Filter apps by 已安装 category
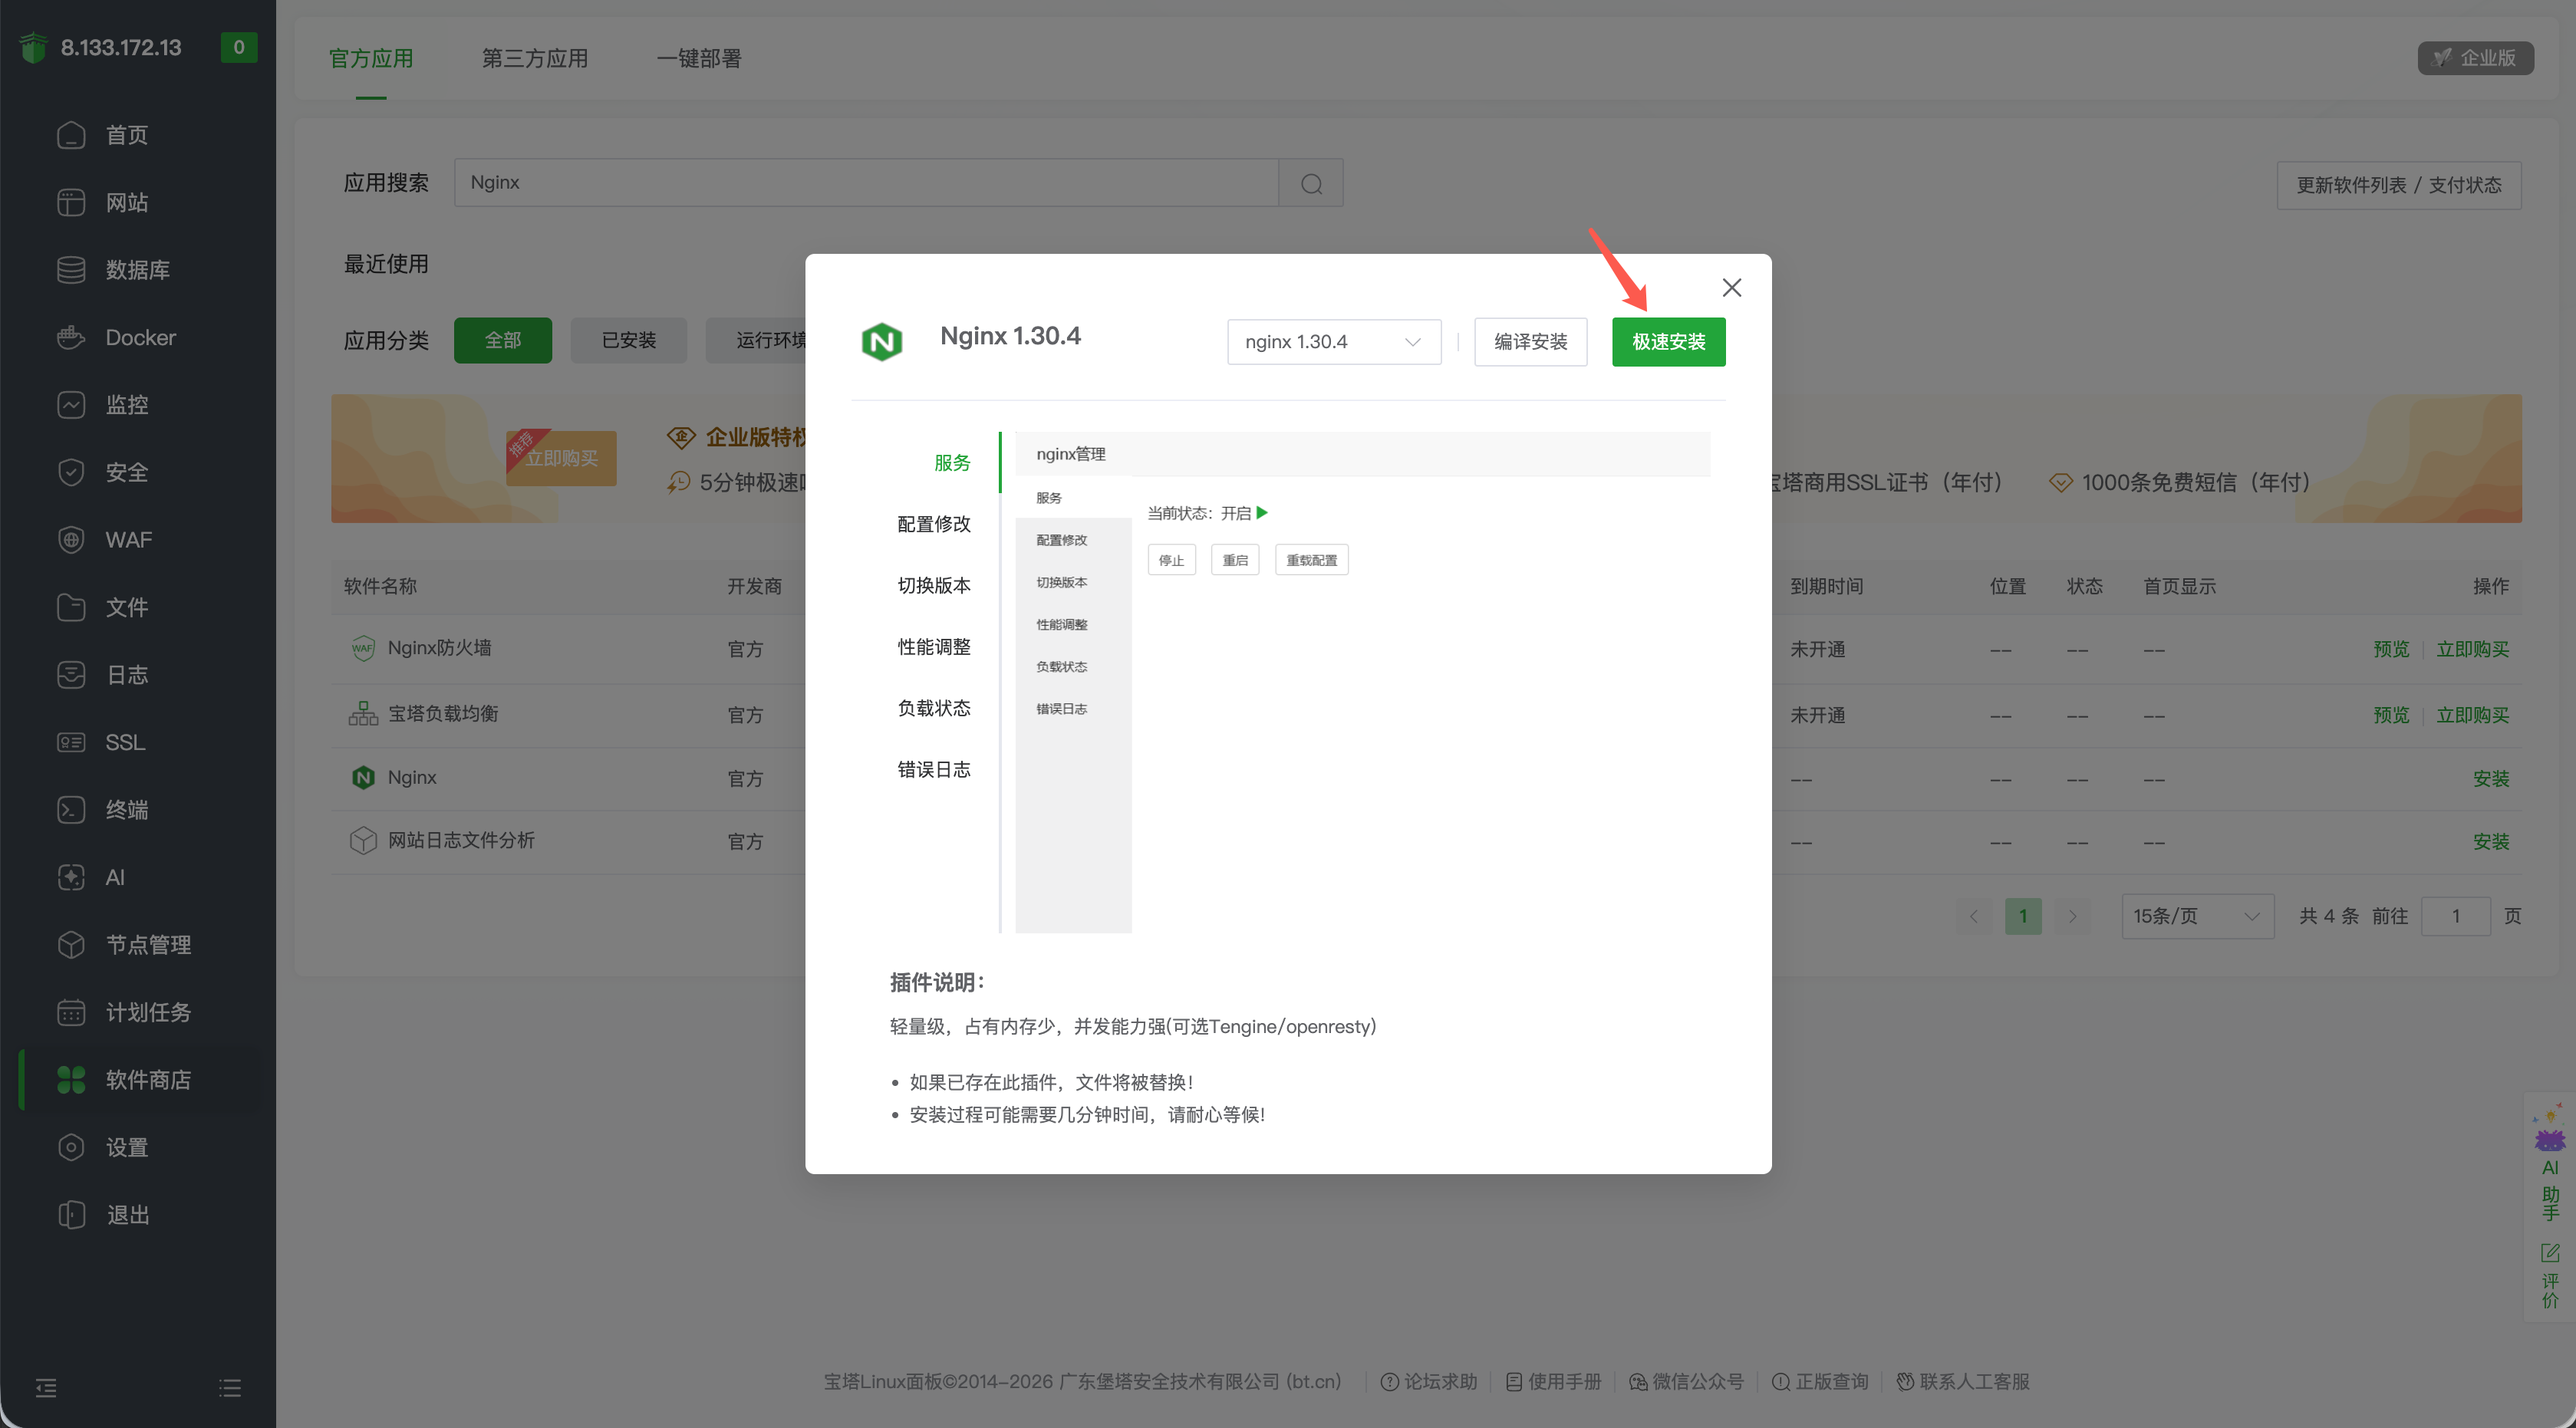 coord(629,340)
